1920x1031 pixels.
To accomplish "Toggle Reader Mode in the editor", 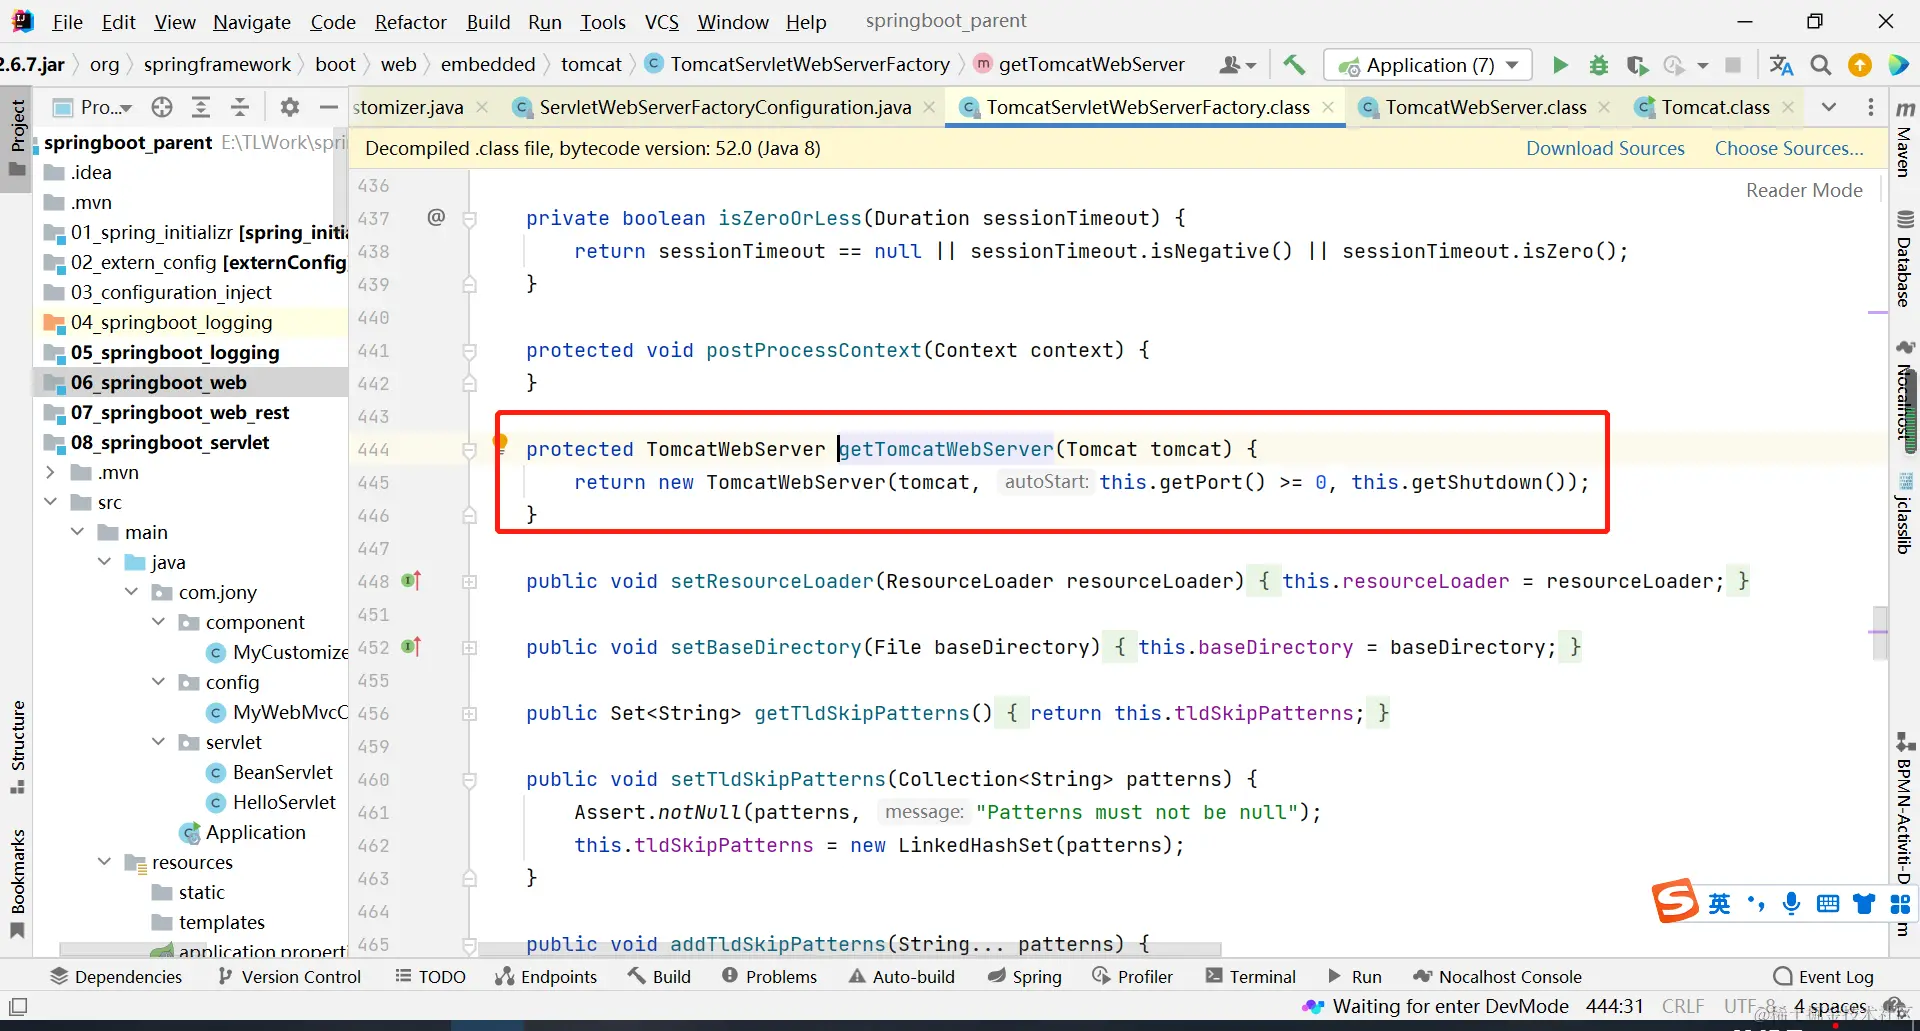I will click(x=1804, y=190).
